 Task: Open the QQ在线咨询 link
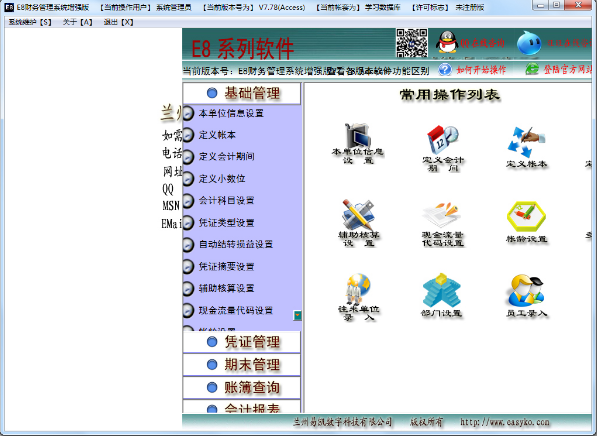[482, 43]
